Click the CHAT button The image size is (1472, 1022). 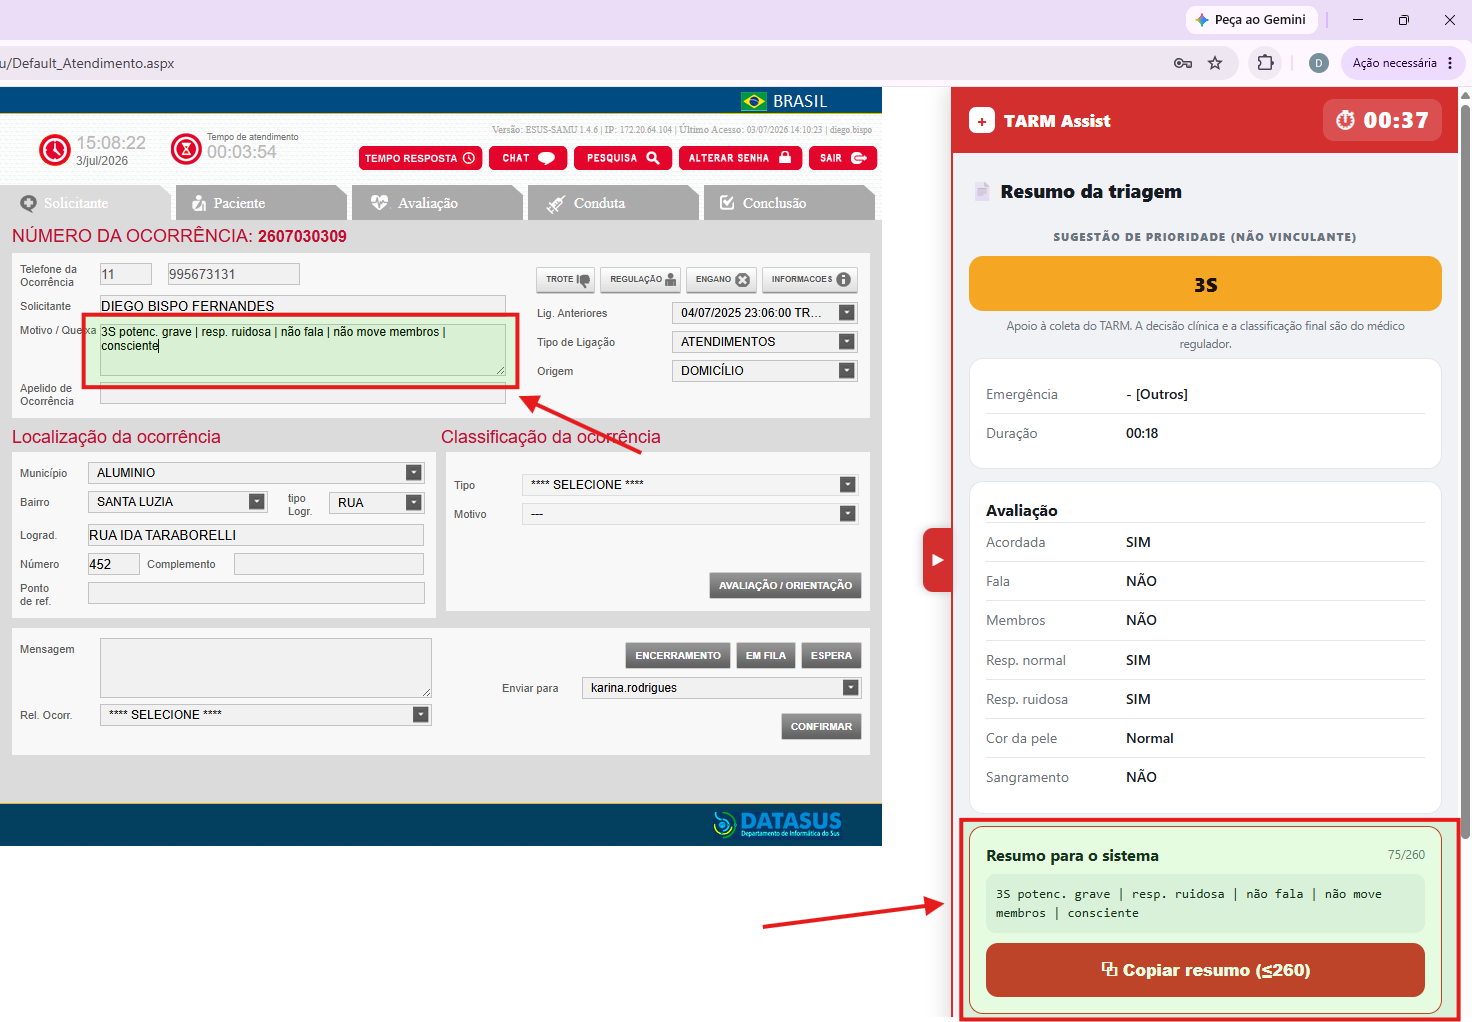(x=528, y=158)
